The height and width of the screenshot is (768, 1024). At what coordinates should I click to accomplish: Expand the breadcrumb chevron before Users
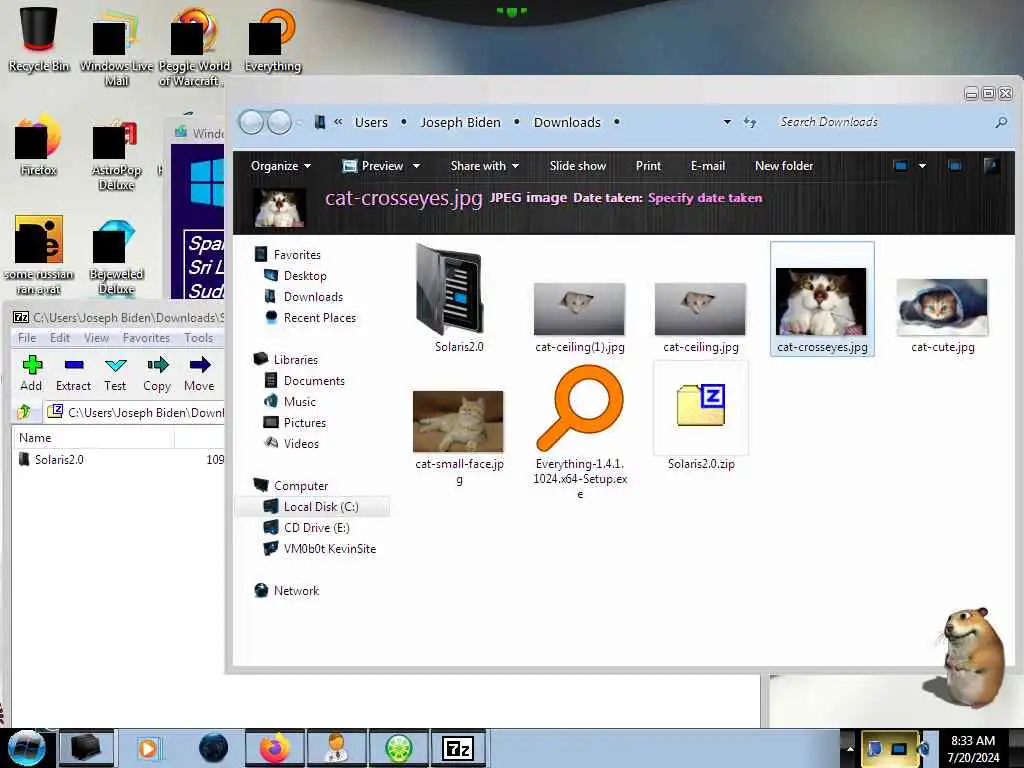(x=338, y=122)
